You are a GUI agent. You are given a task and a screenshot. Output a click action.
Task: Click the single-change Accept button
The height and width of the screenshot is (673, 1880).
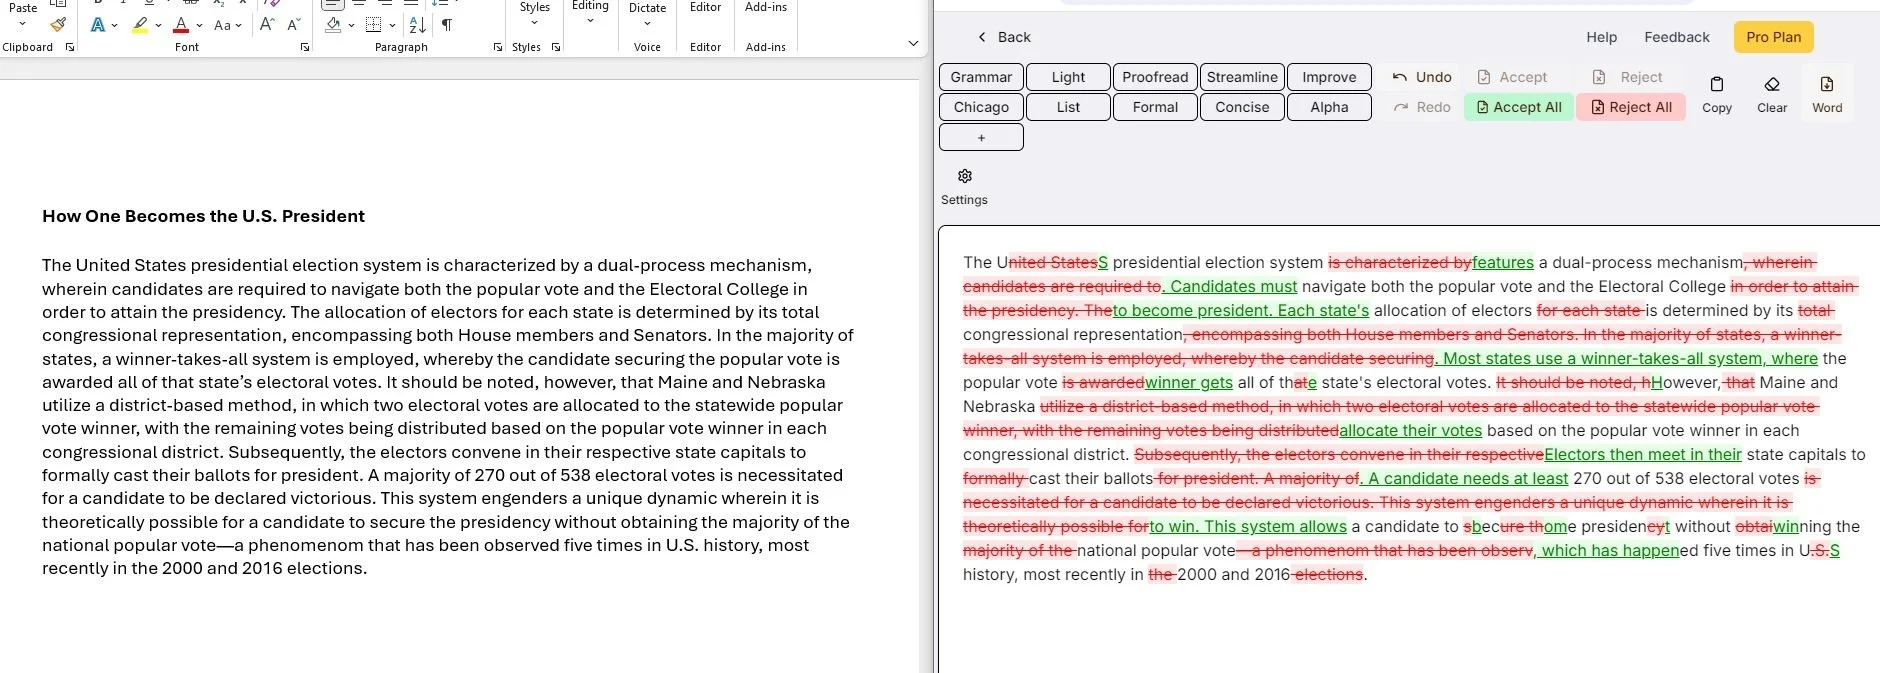(x=1512, y=77)
